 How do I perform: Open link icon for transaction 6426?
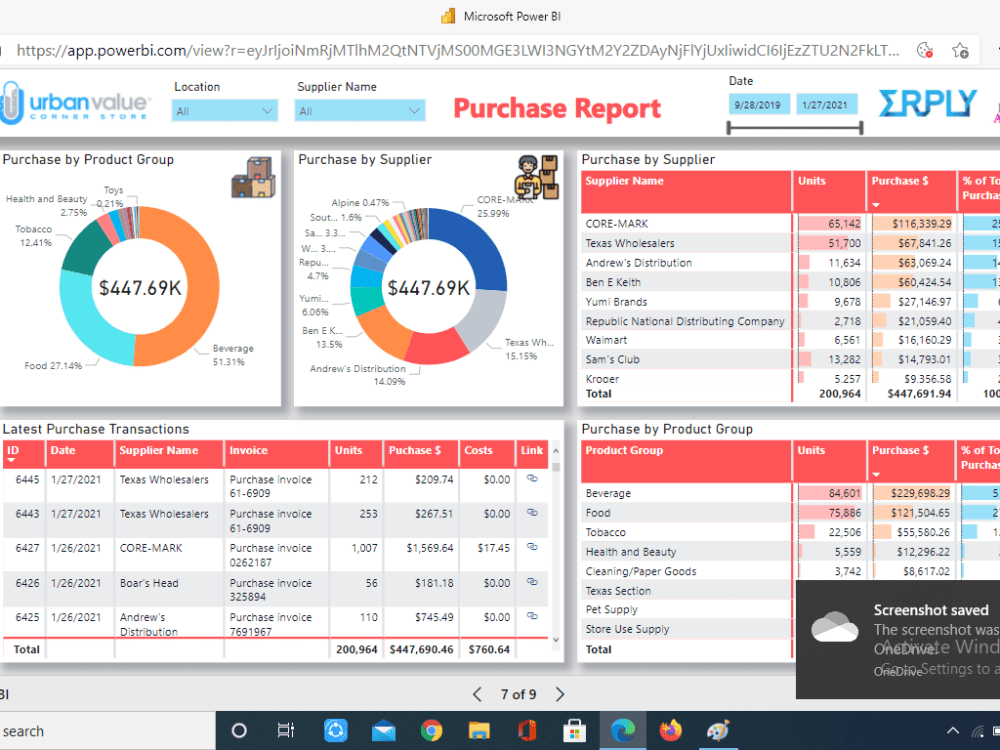pyautogui.click(x=532, y=582)
